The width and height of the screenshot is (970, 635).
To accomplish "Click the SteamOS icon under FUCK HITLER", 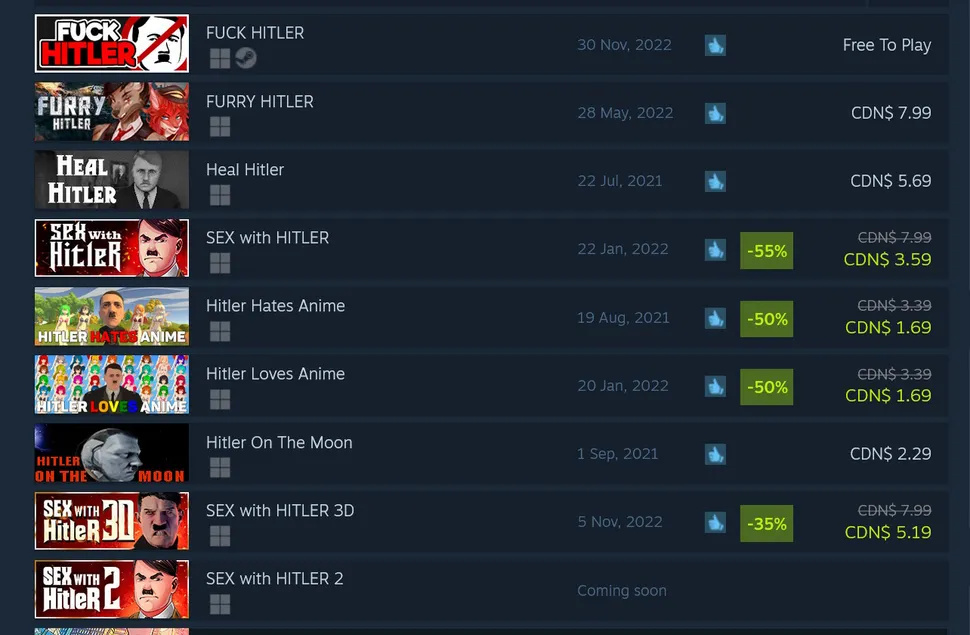I will pyautogui.click(x=246, y=58).
